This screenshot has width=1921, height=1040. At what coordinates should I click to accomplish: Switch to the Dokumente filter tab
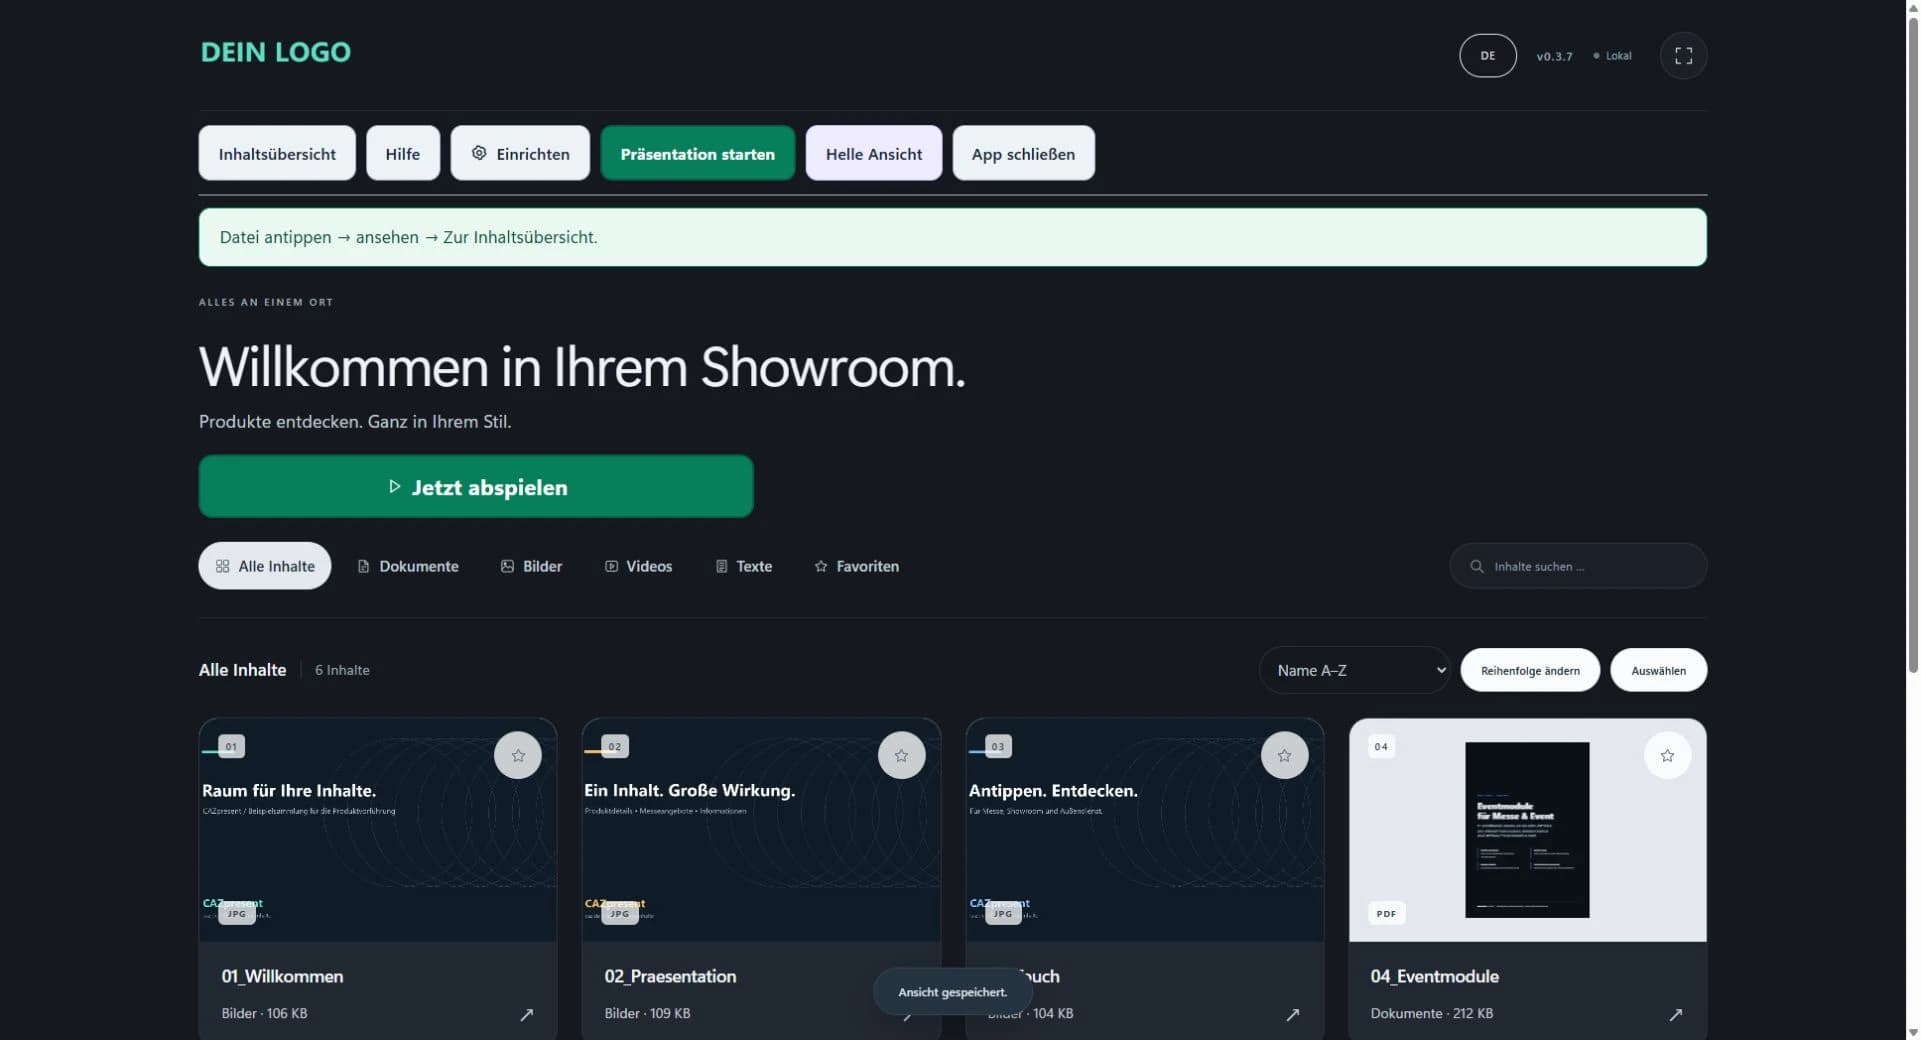tap(408, 566)
